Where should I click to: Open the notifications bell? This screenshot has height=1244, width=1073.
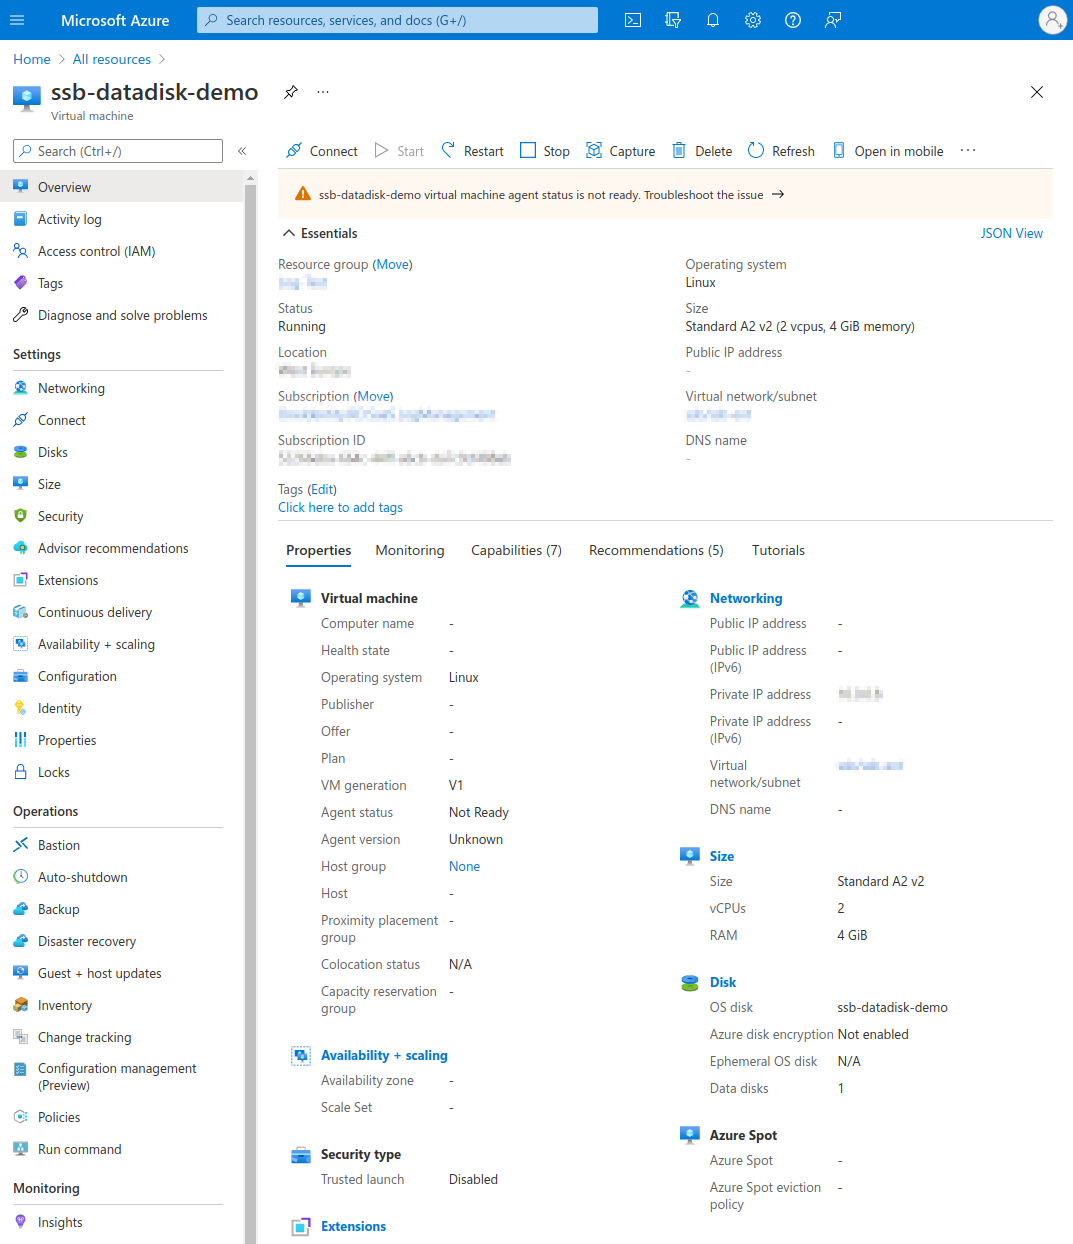click(x=713, y=20)
